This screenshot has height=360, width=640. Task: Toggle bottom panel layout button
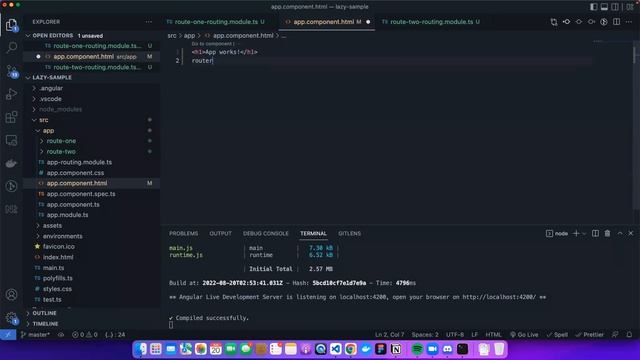click(604, 7)
